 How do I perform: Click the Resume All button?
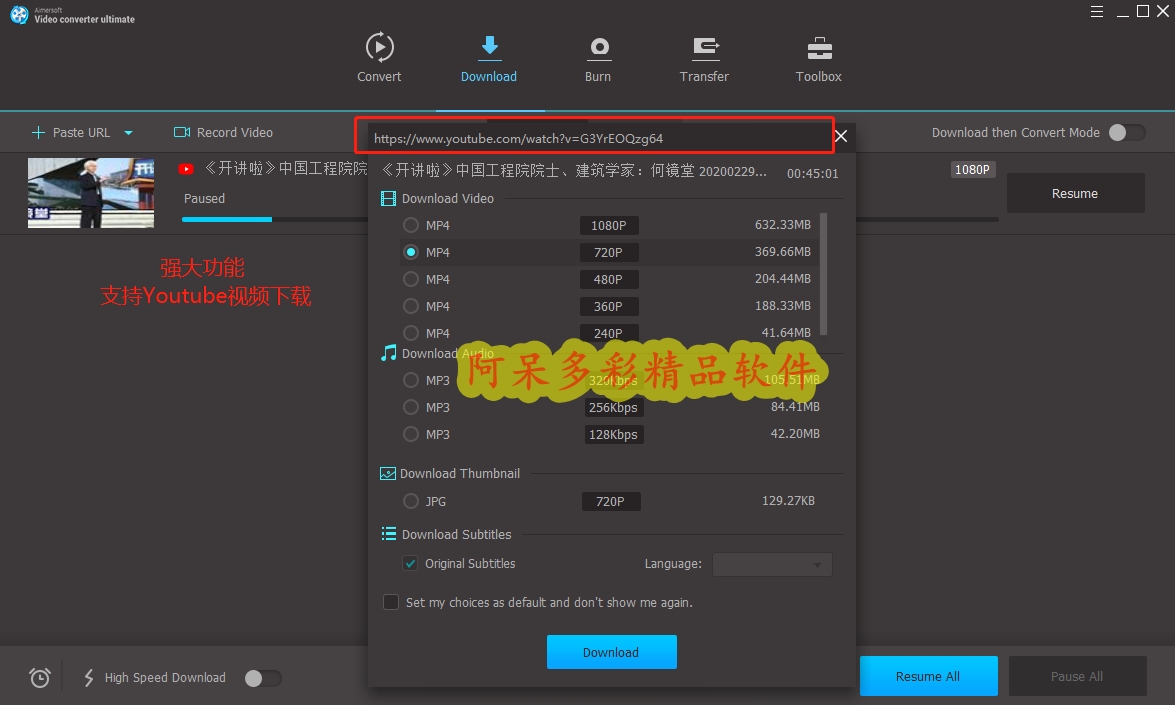coord(928,676)
